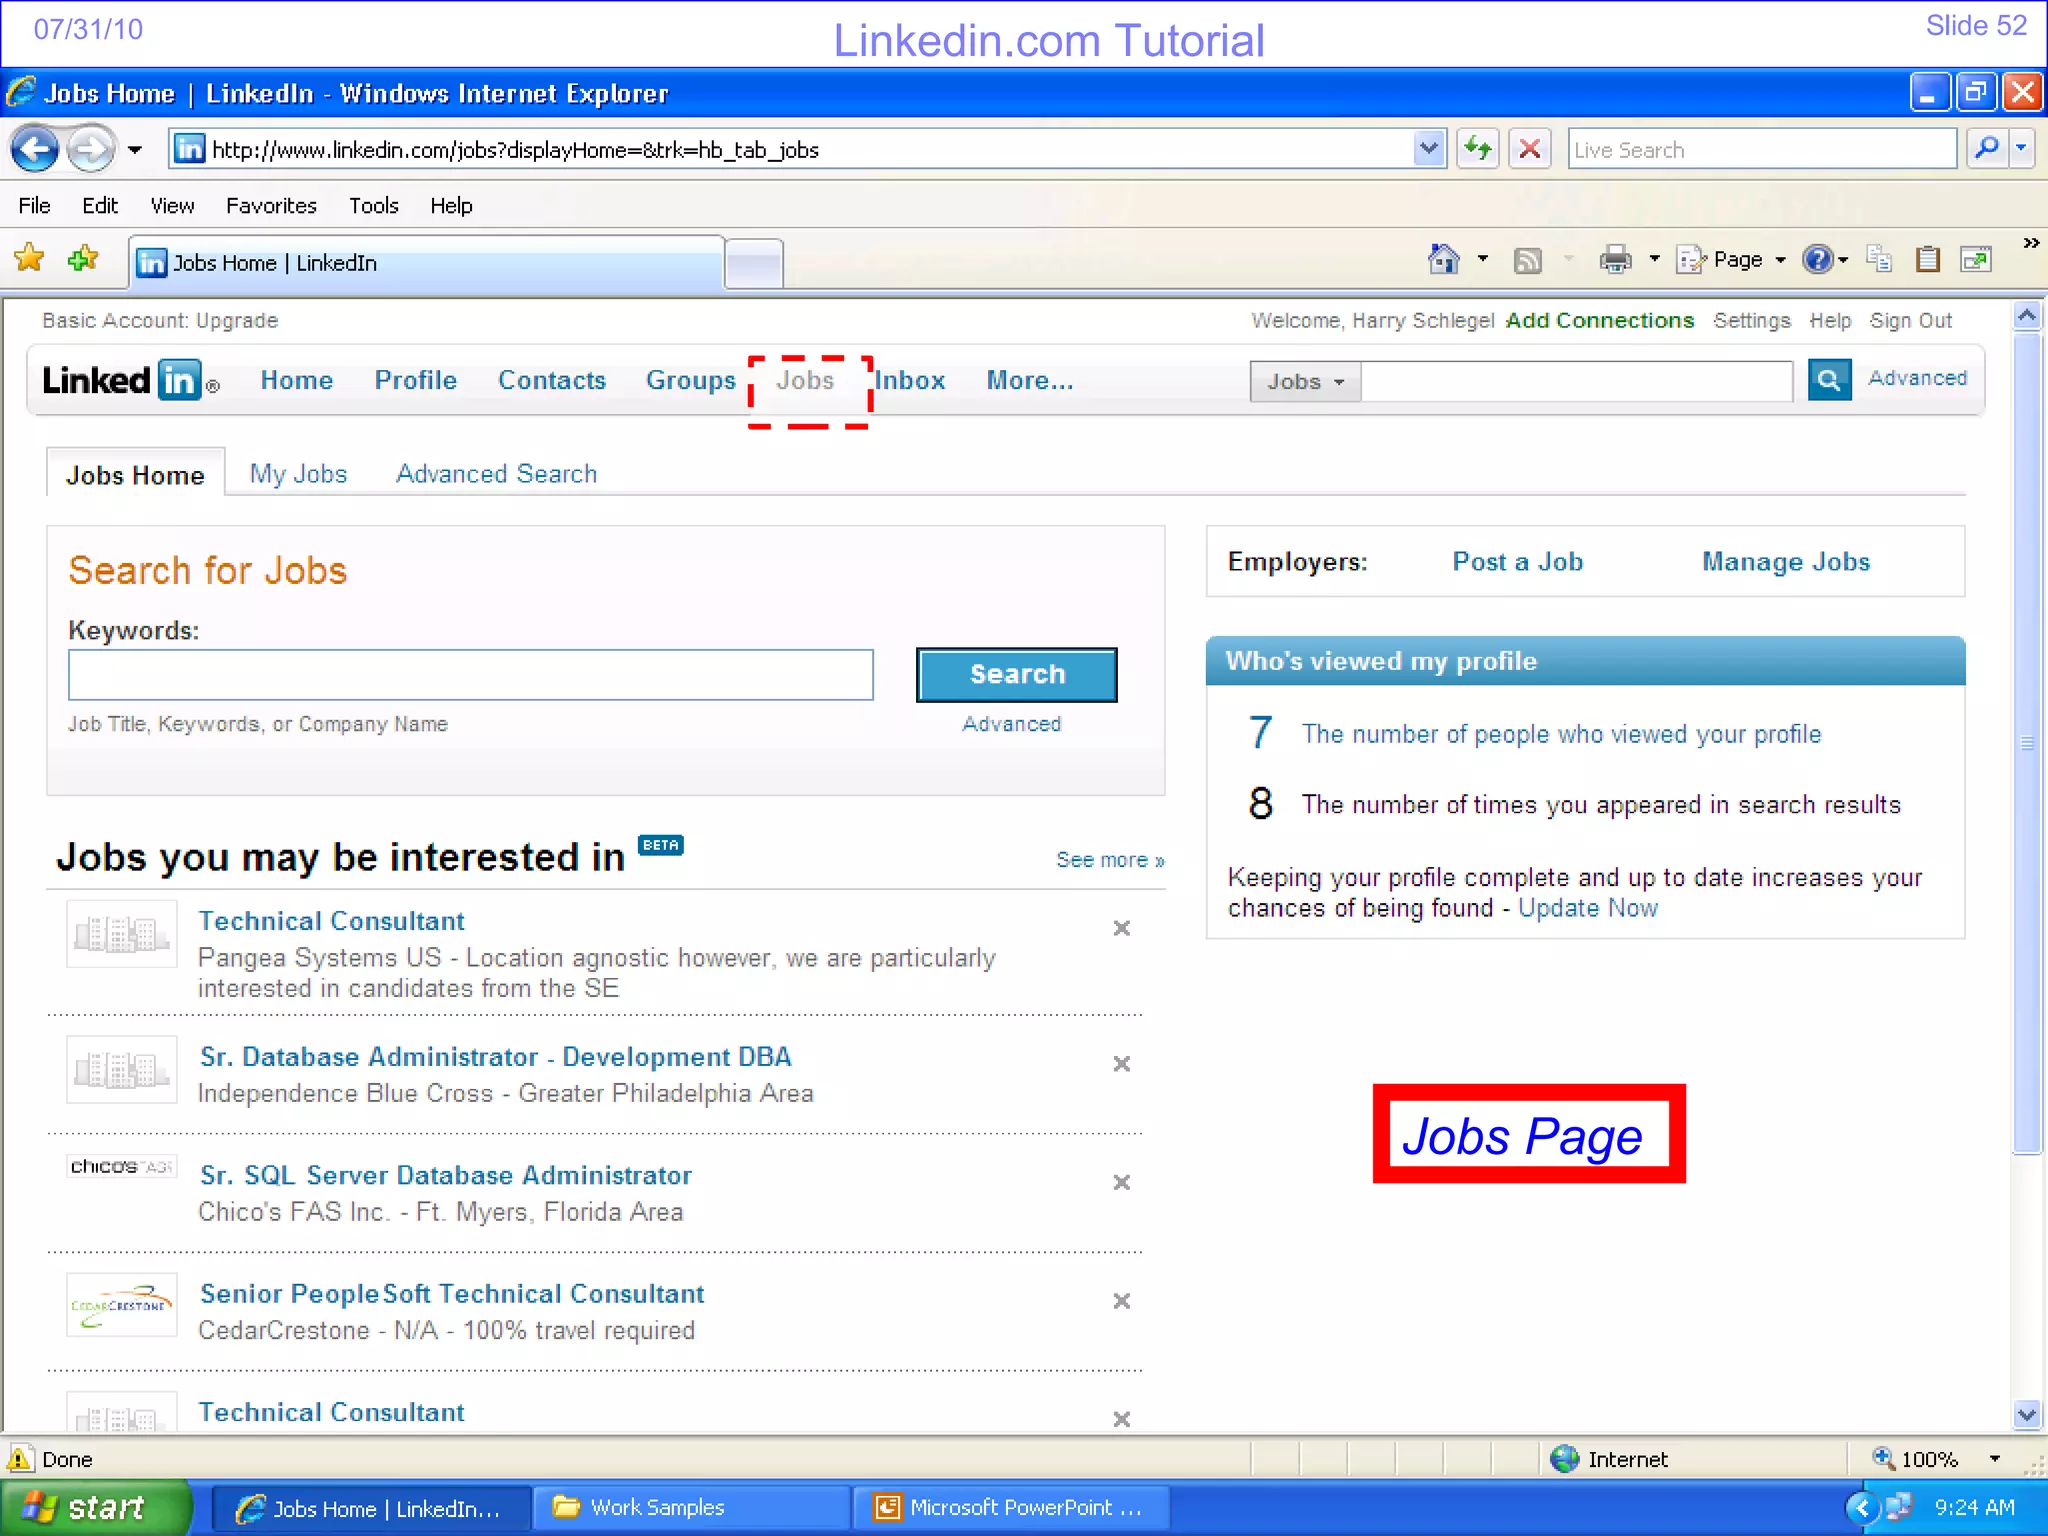Click the Favorites Center star icon
This screenshot has height=1536, width=2048.
30,259
